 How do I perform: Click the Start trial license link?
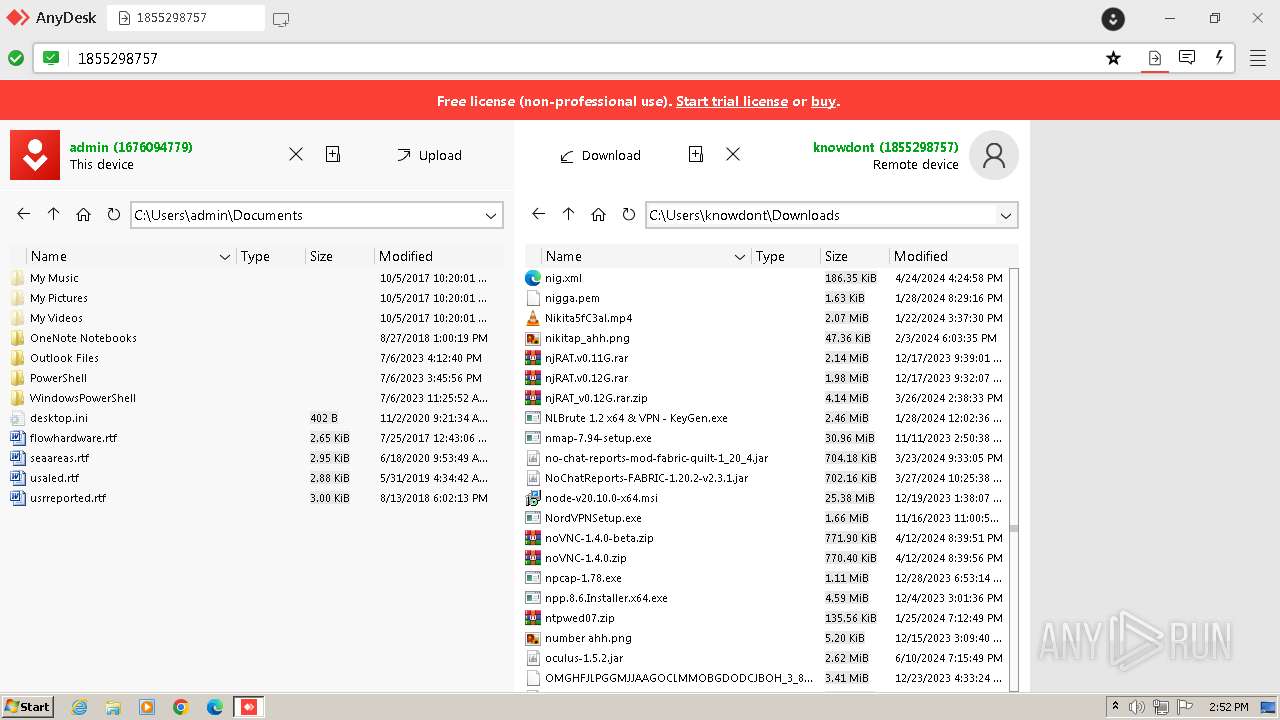[x=732, y=101]
